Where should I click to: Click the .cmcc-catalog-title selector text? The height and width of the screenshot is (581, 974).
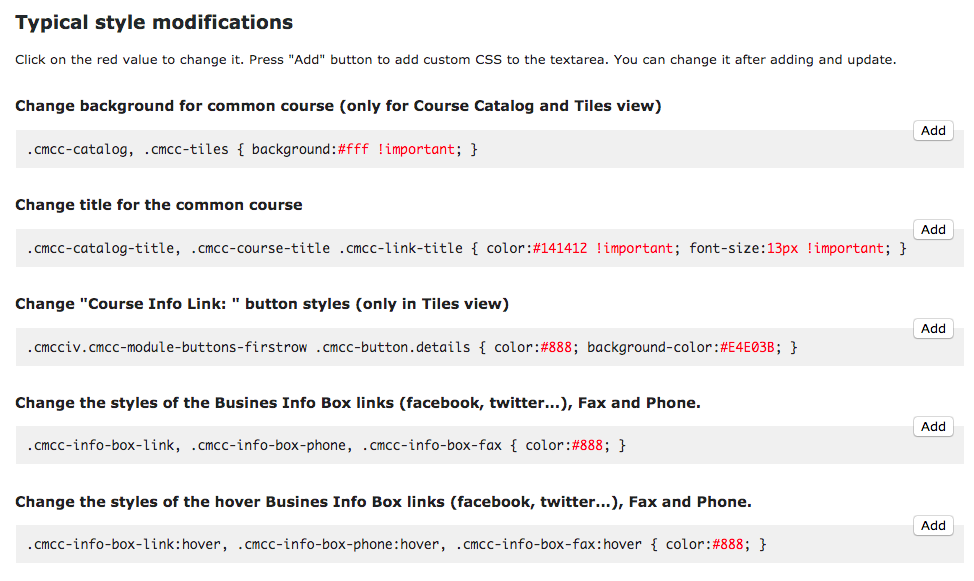click(103, 248)
